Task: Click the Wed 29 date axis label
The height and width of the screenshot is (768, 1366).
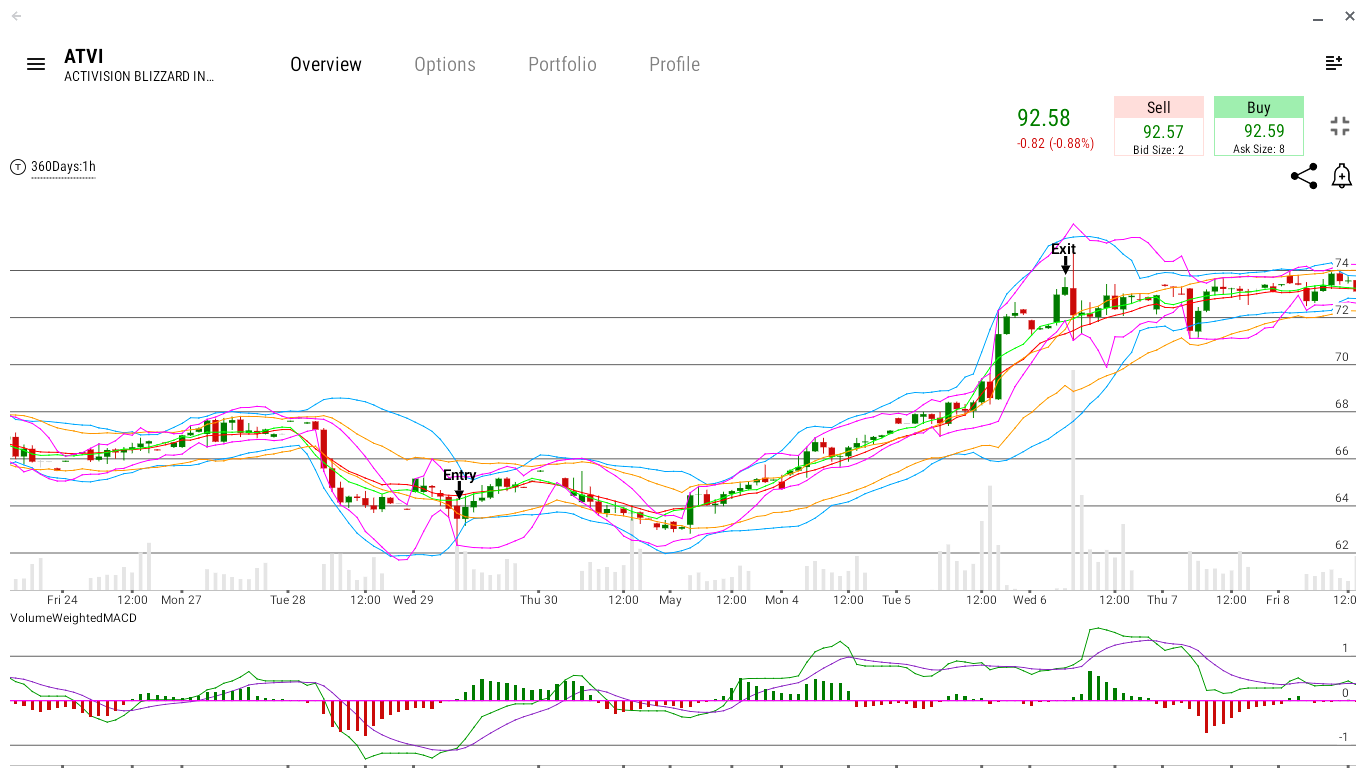Action: (x=413, y=600)
